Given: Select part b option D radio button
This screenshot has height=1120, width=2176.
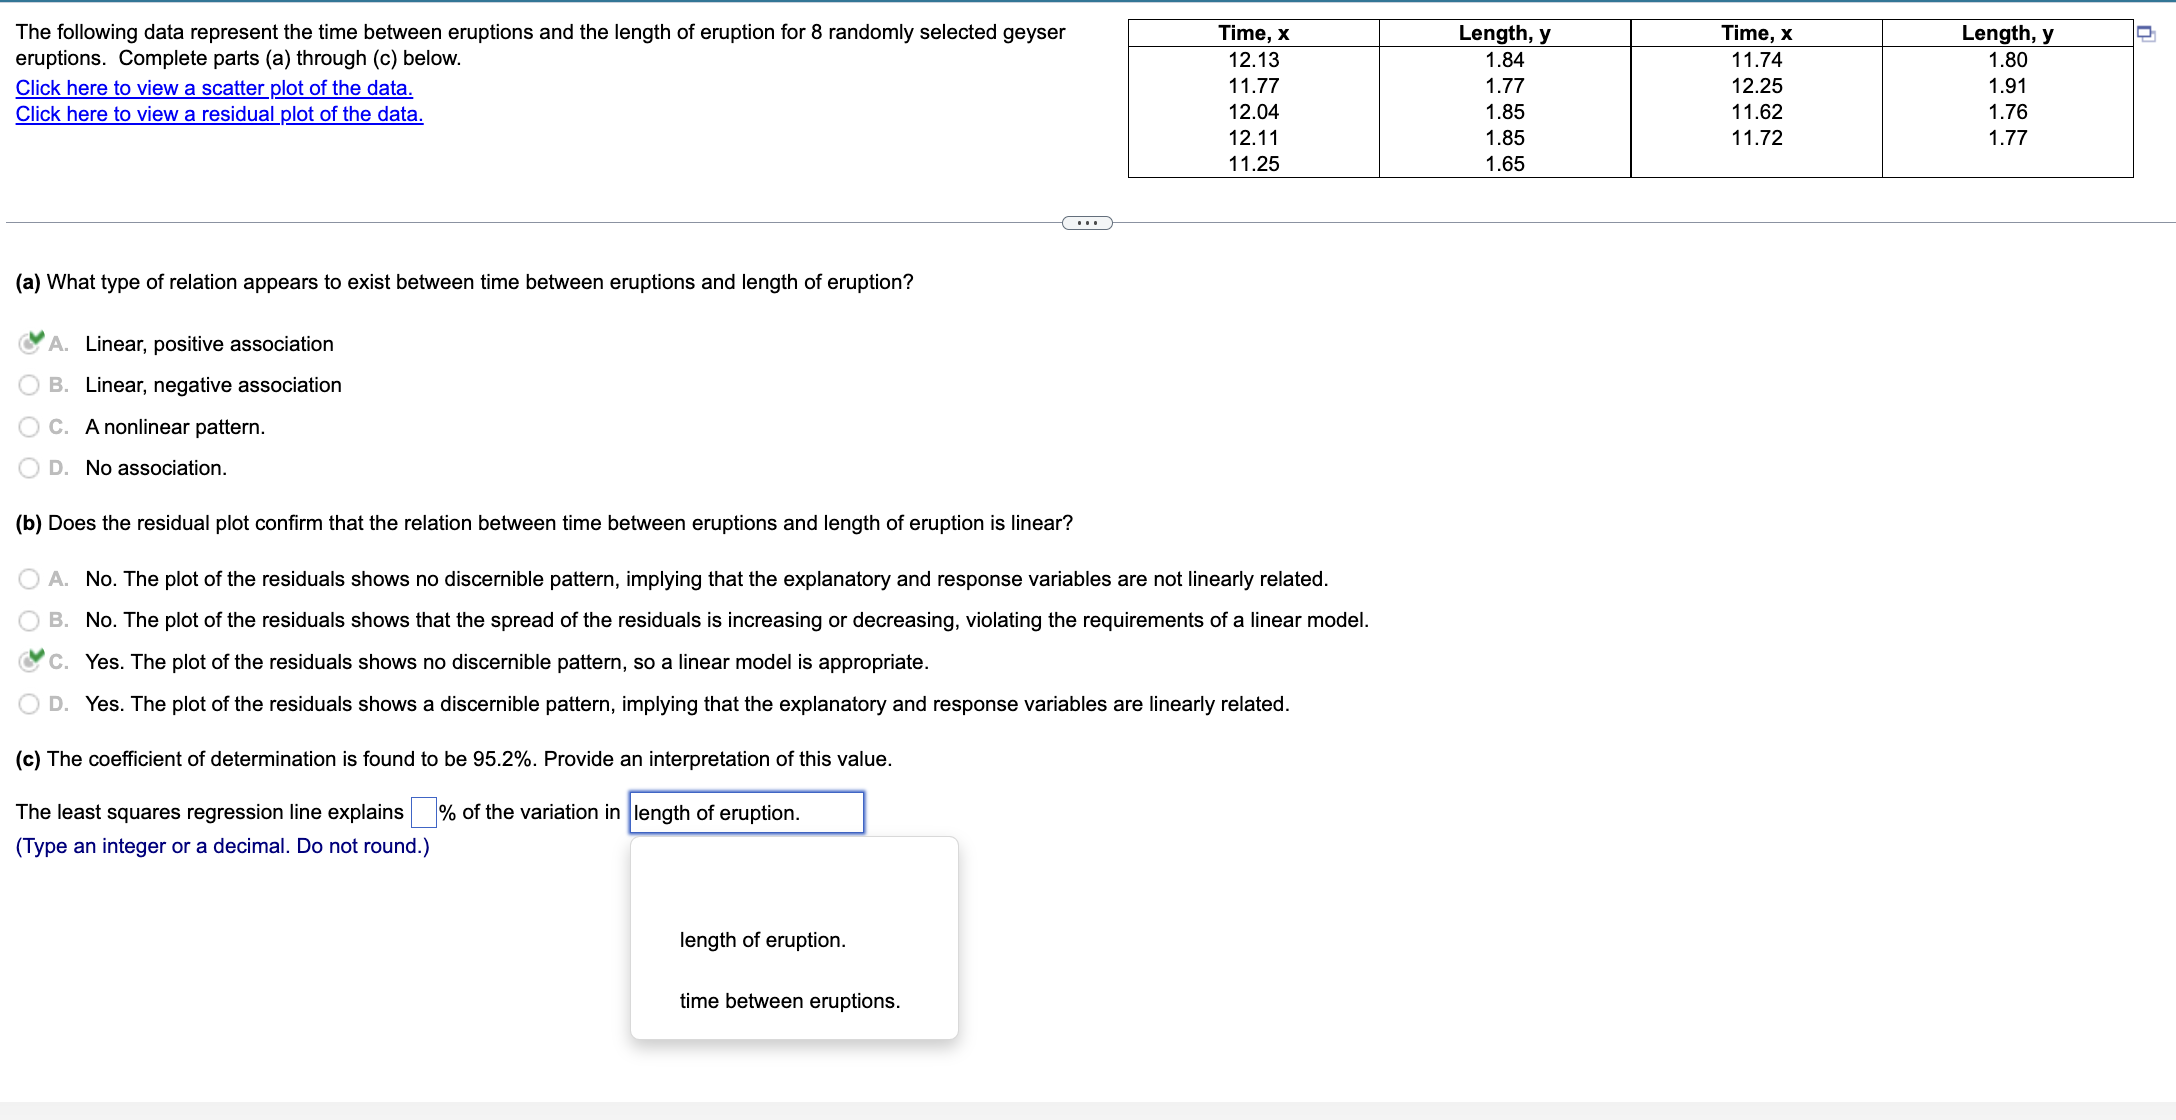Looking at the screenshot, I should point(29,703).
